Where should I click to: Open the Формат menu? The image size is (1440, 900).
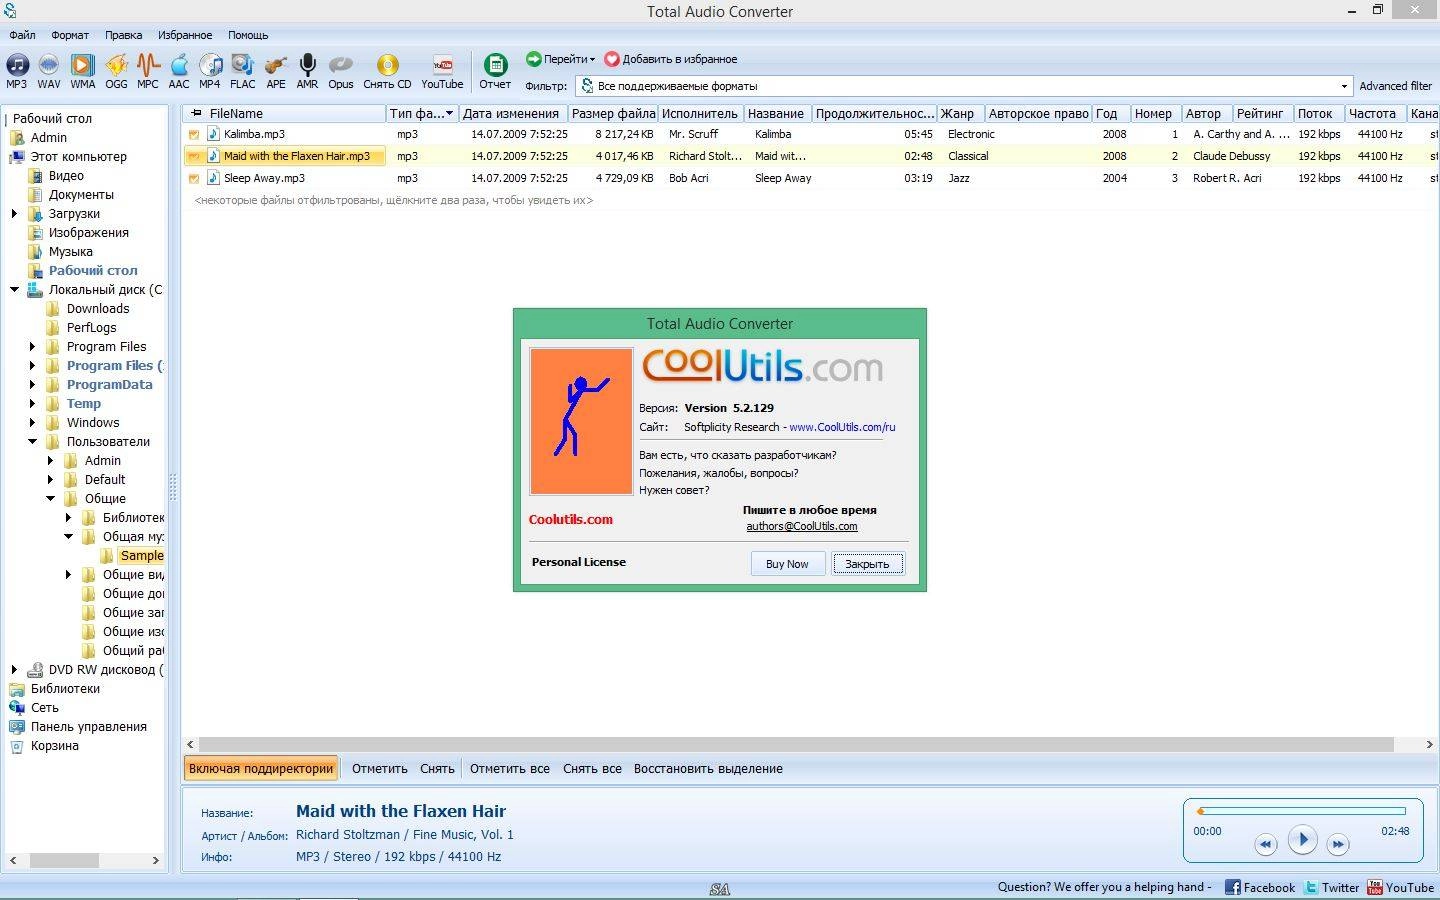point(70,35)
